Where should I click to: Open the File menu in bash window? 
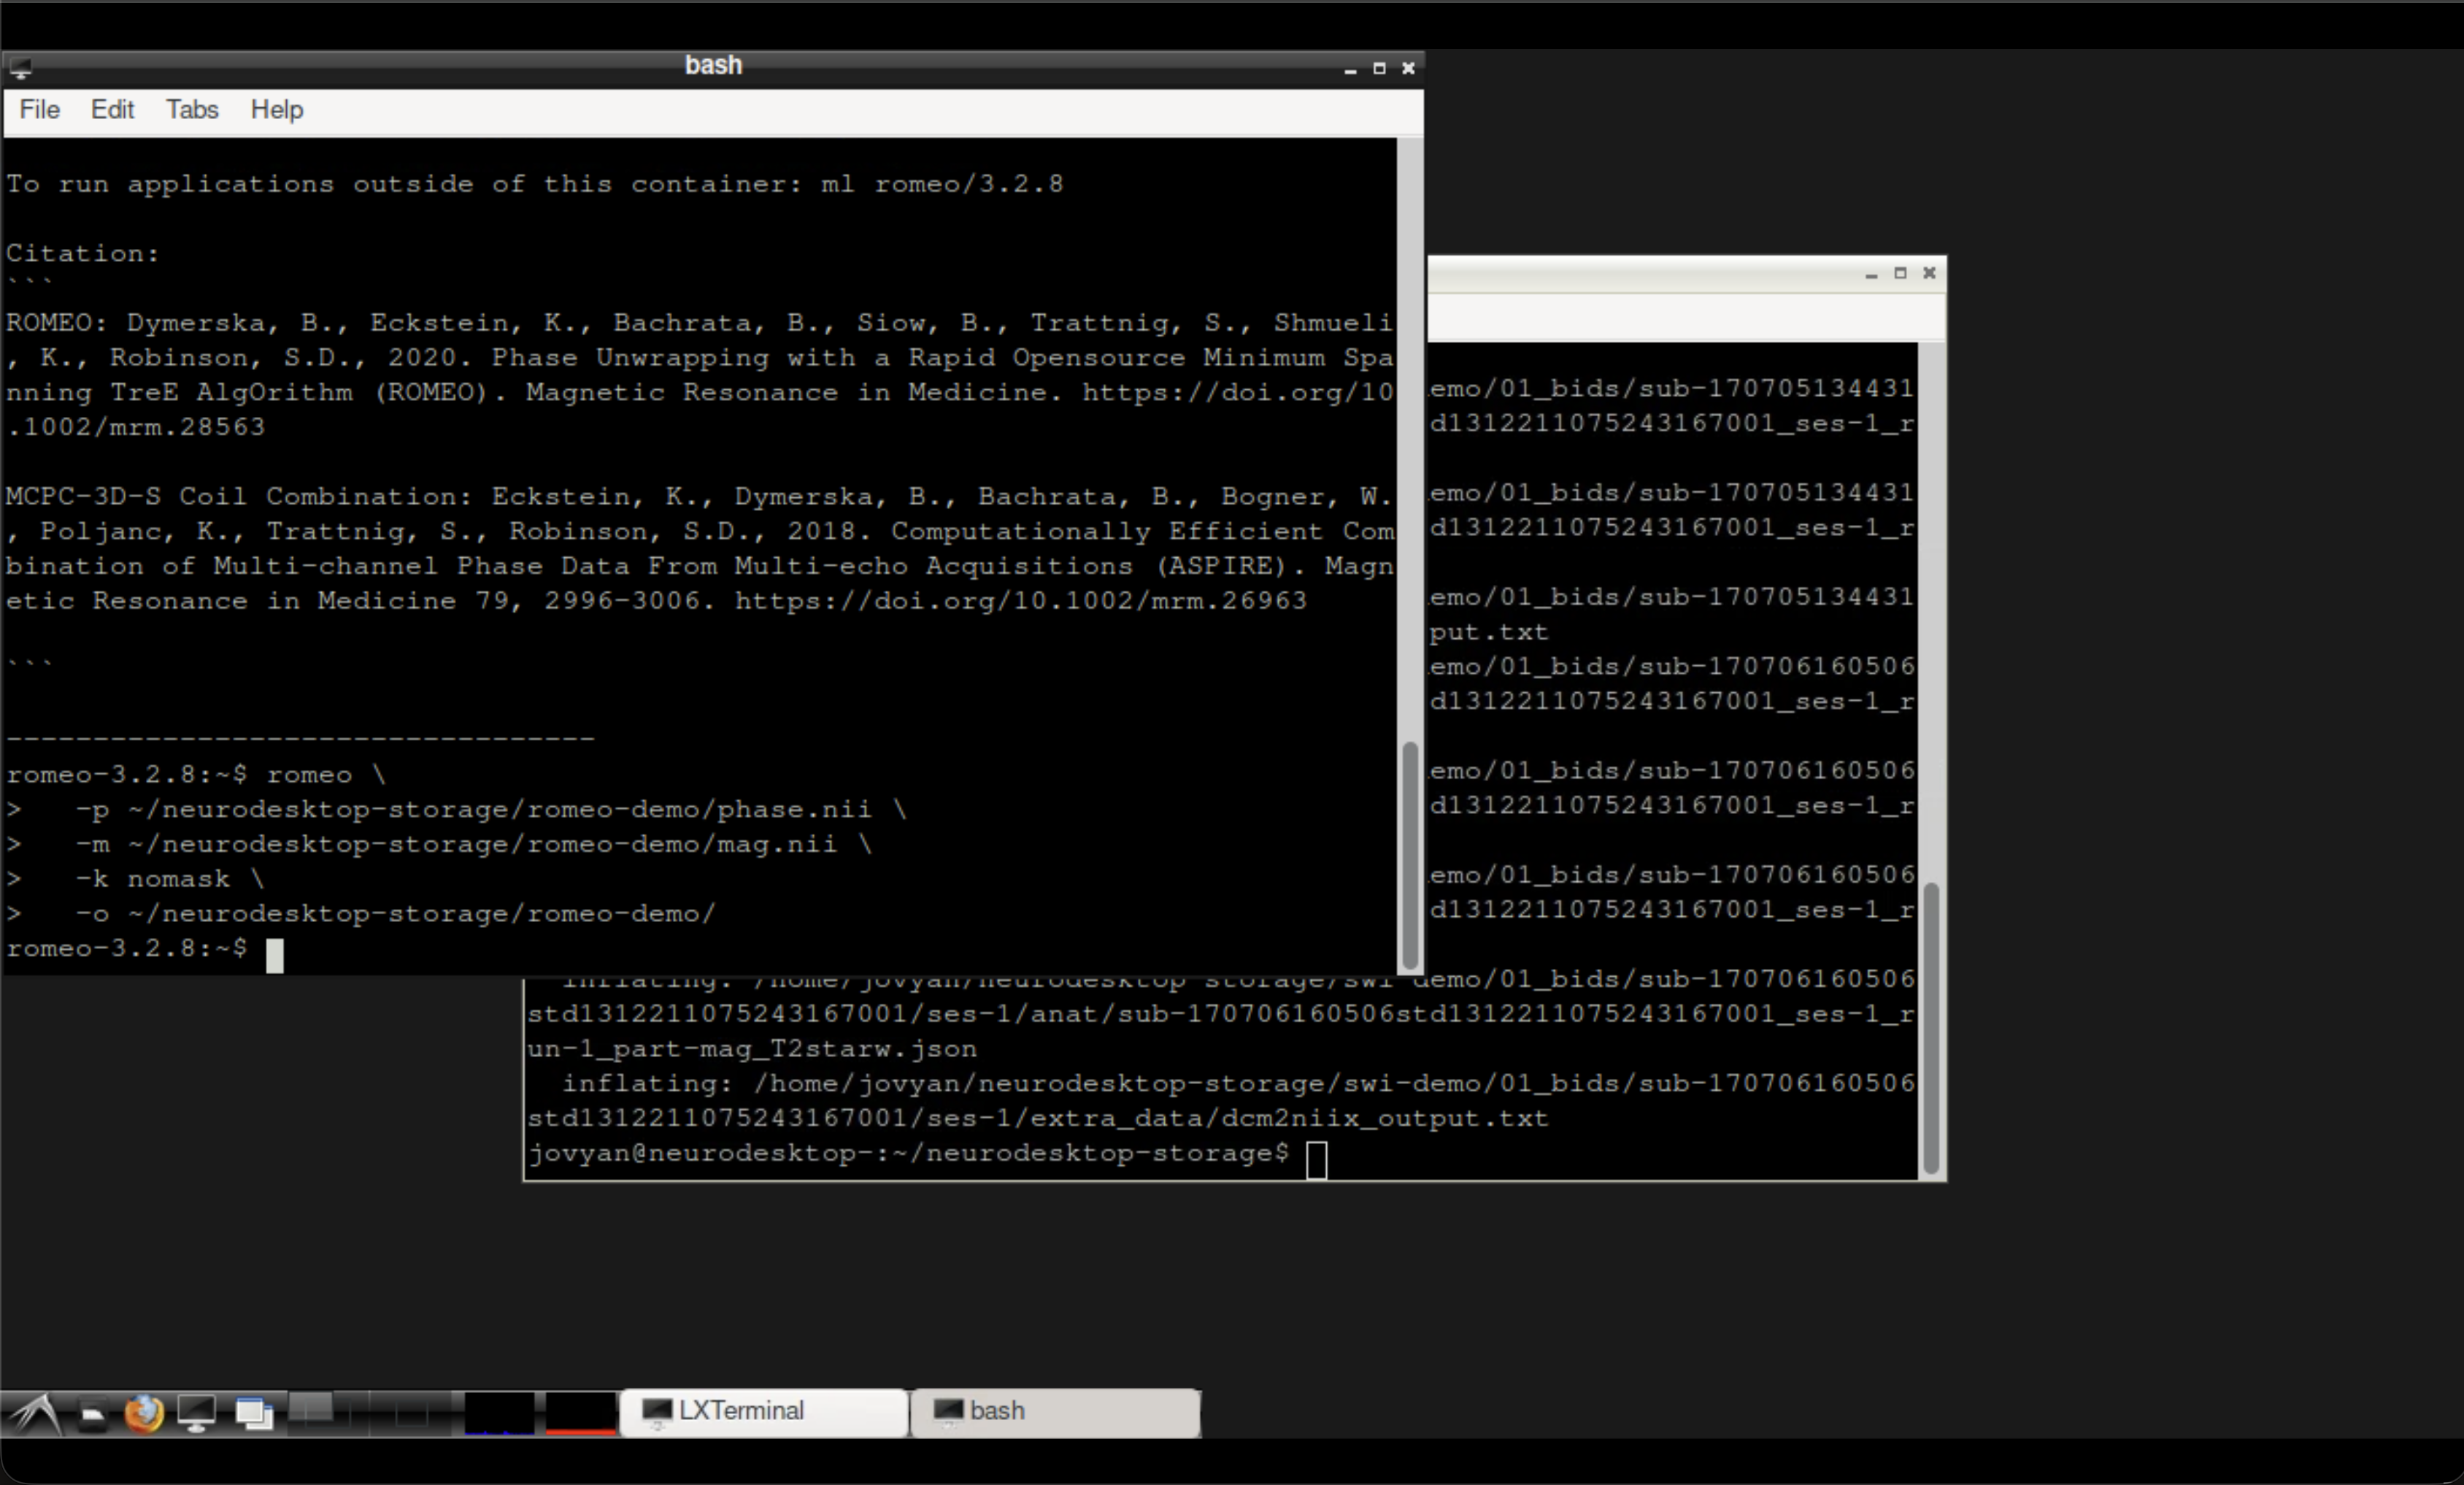pos(40,110)
